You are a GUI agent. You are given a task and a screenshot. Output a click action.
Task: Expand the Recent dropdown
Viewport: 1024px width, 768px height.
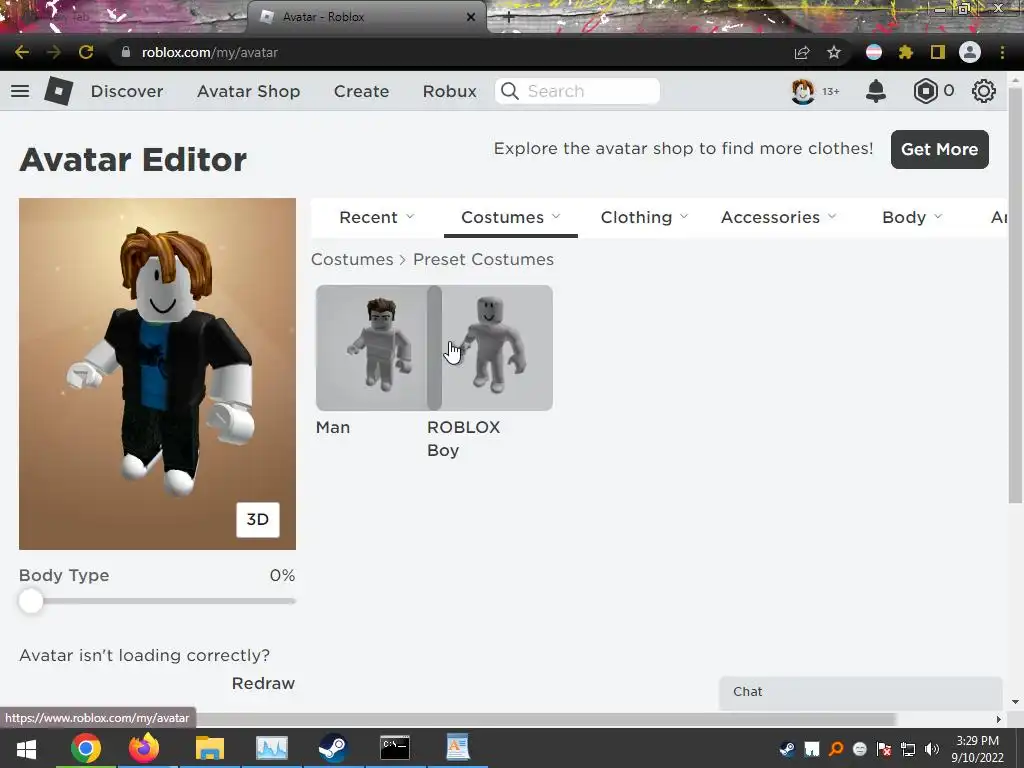pos(377,217)
